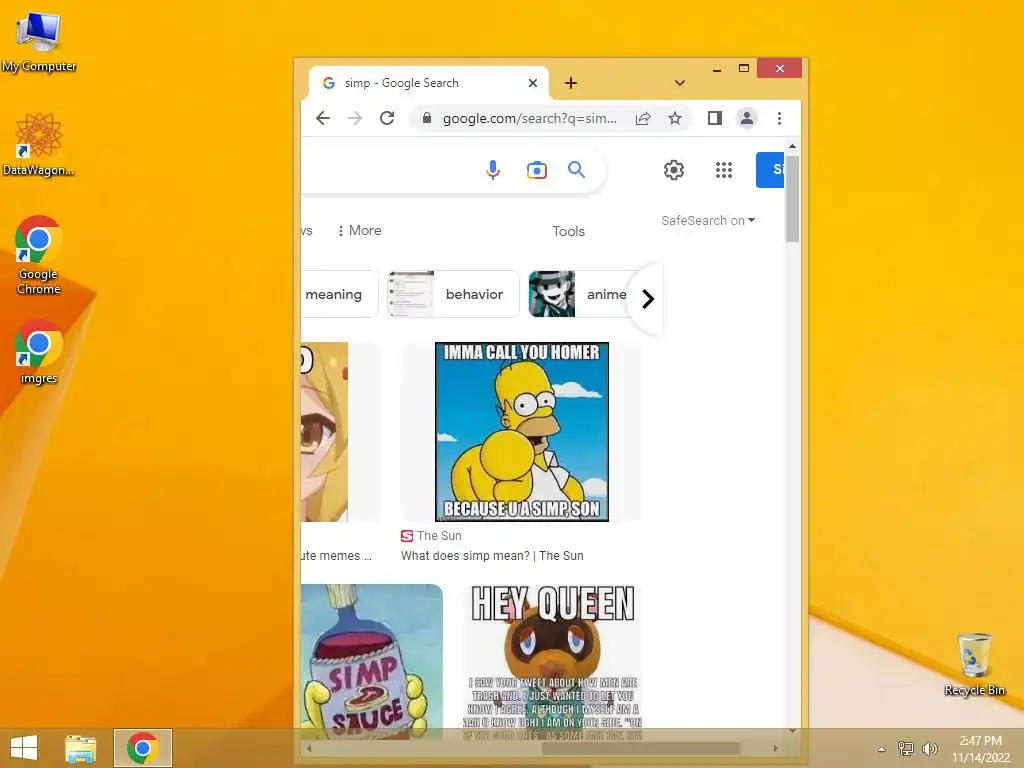
Task: Expand the More search categories menu
Action: click(x=359, y=231)
